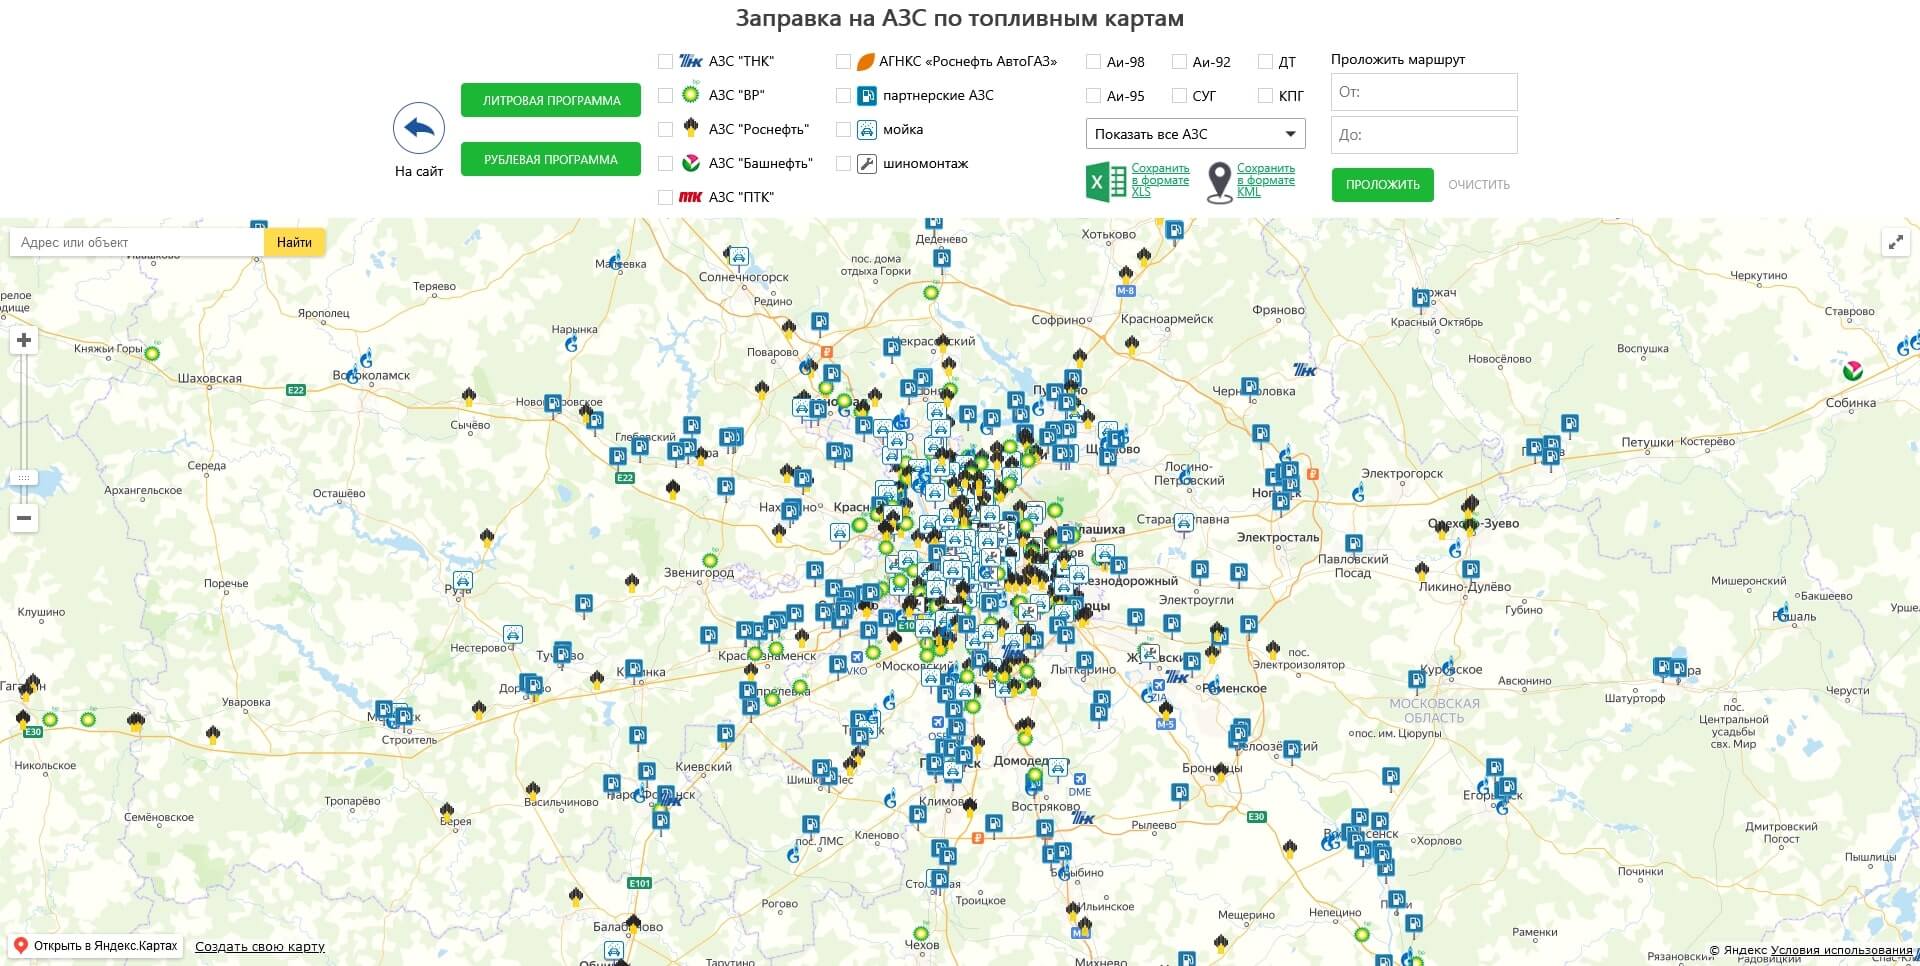This screenshot has width=1920, height=966.
Task: Click the ПРОЛОЖИТЬ route button
Action: (1383, 185)
